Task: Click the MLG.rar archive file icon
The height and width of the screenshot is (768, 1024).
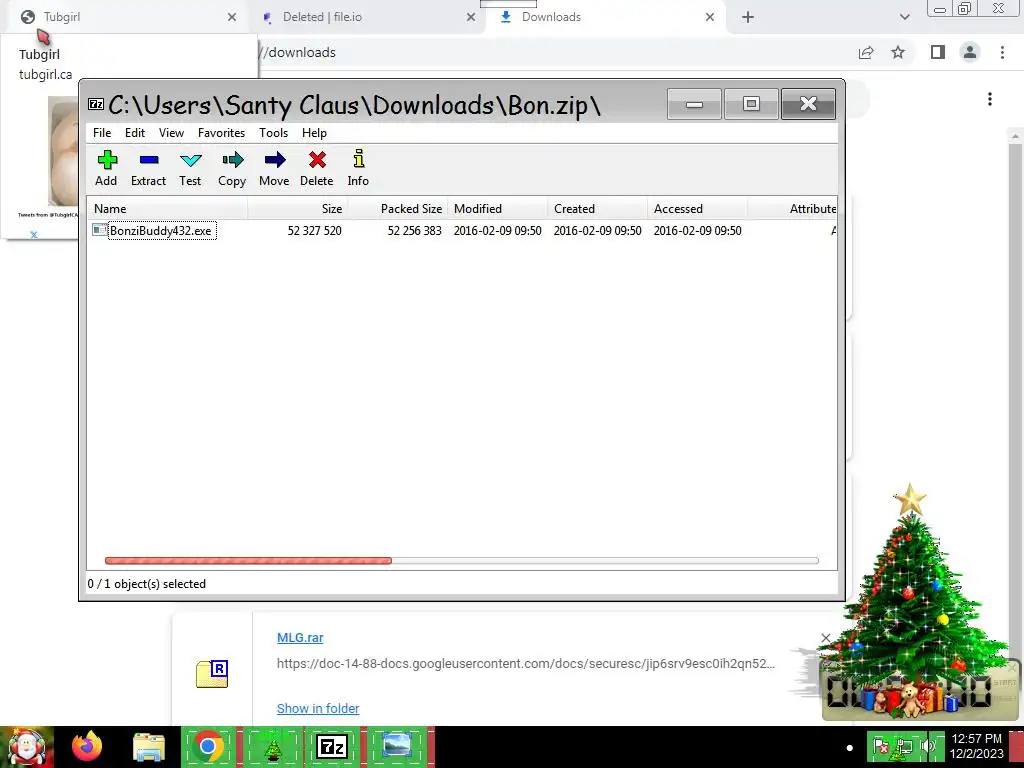Action: (212, 674)
